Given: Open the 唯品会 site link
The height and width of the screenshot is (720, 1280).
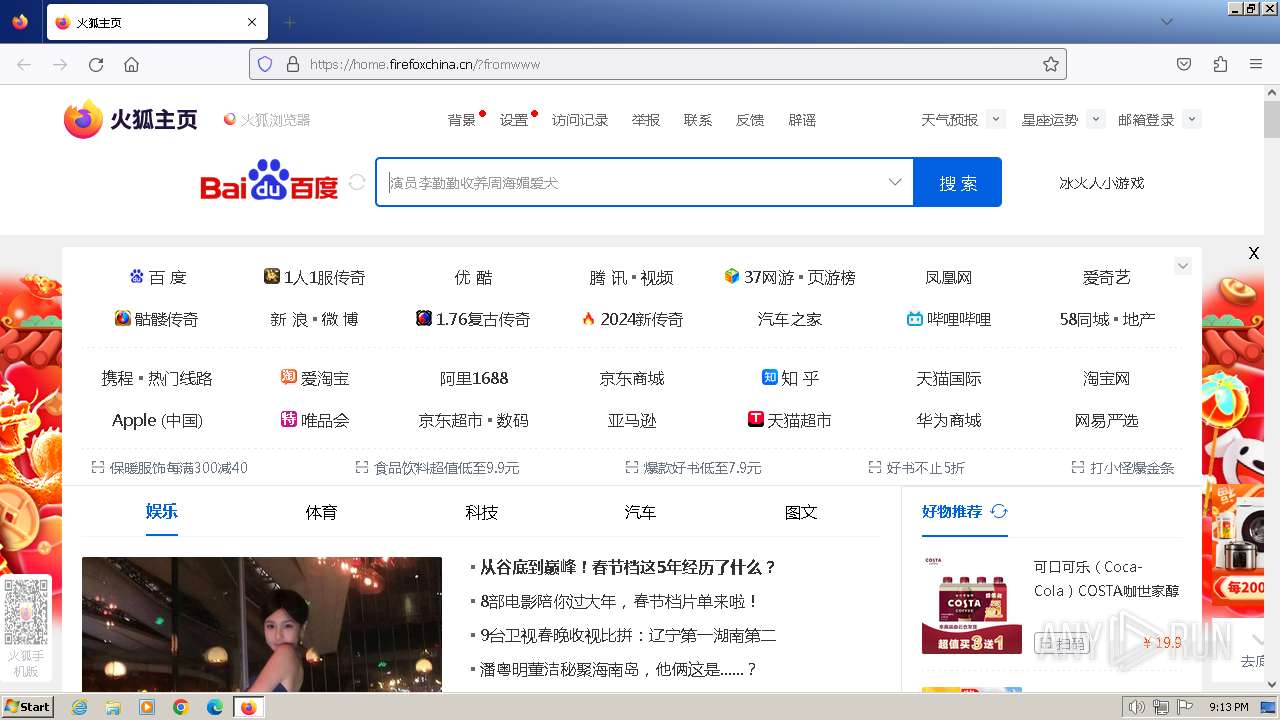Looking at the screenshot, I should [x=315, y=420].
